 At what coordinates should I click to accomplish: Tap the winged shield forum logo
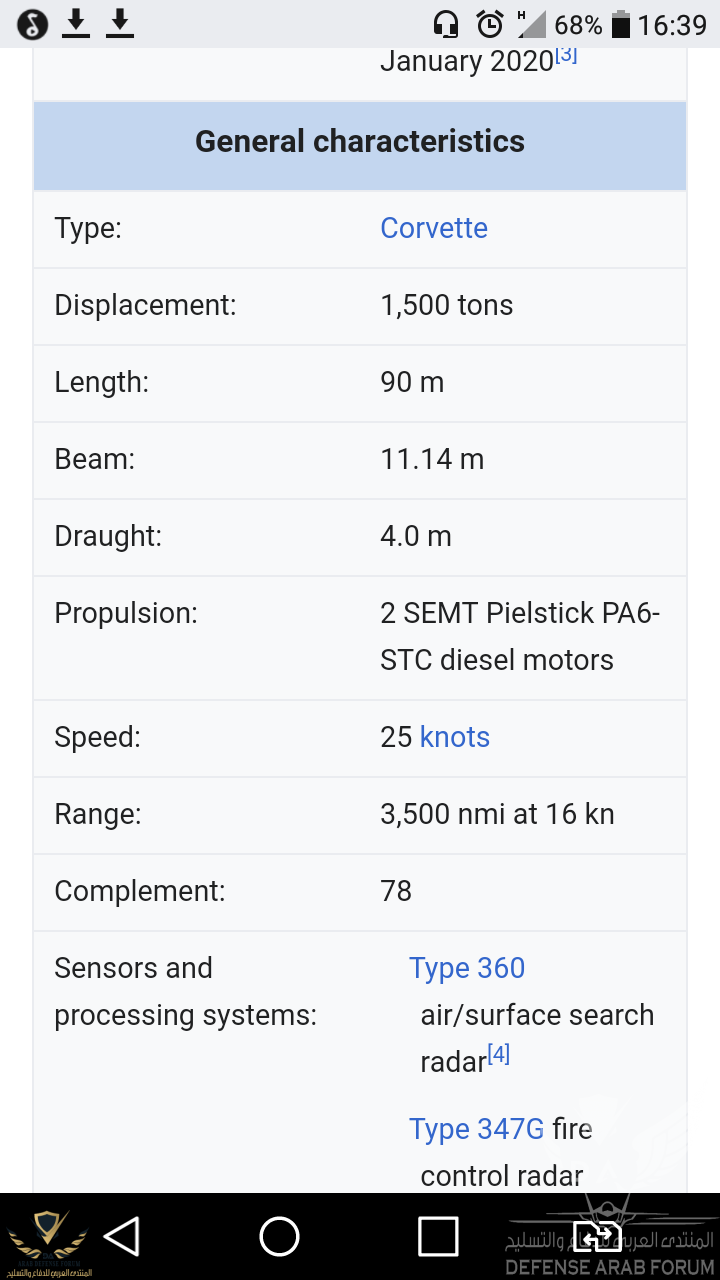[x=47, y=1236]
